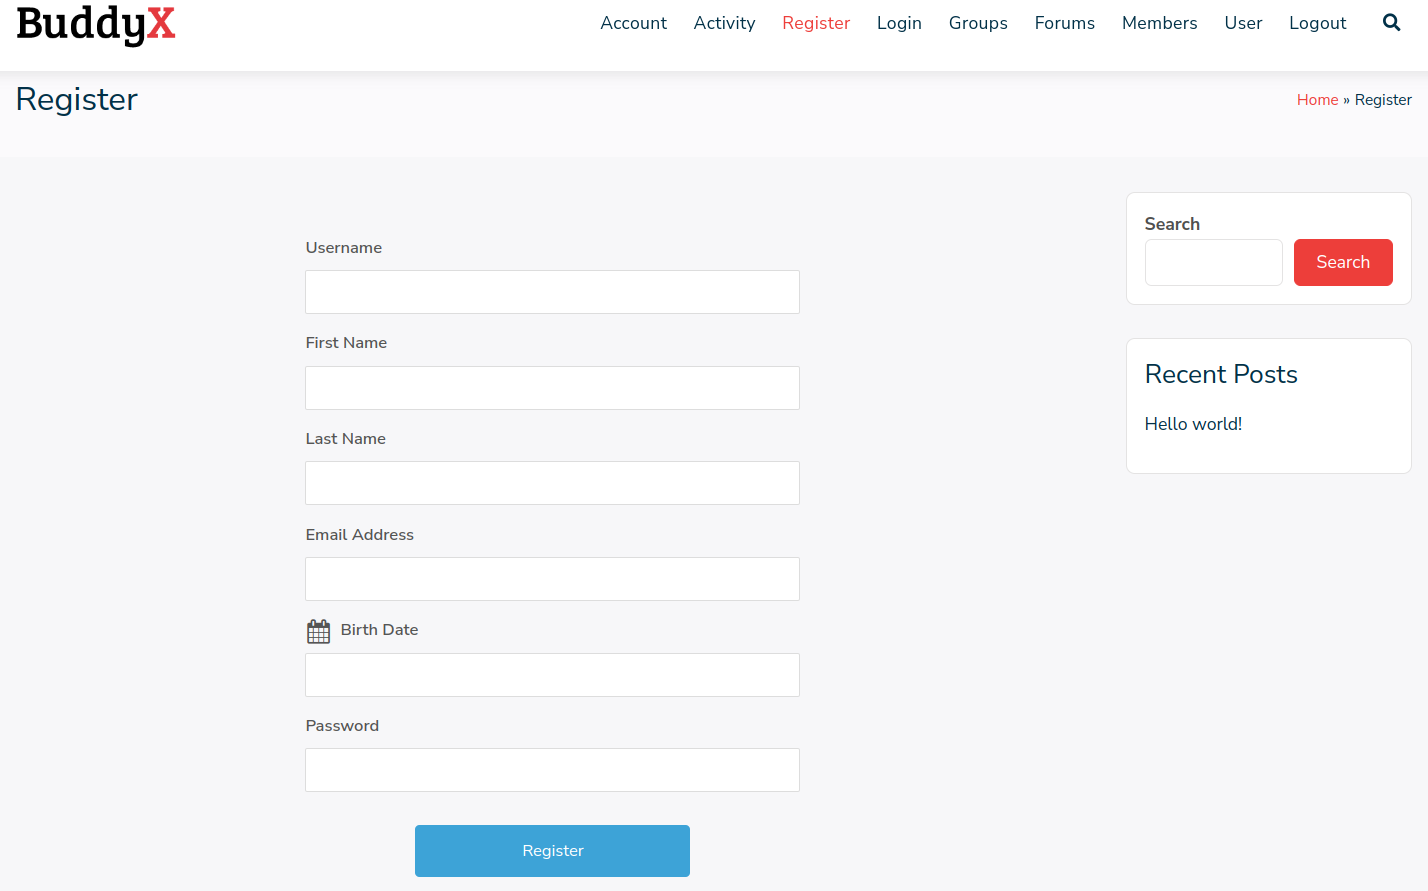Open the User menu item
This screenshot has width=1428, height=891.
(1243, 23)
